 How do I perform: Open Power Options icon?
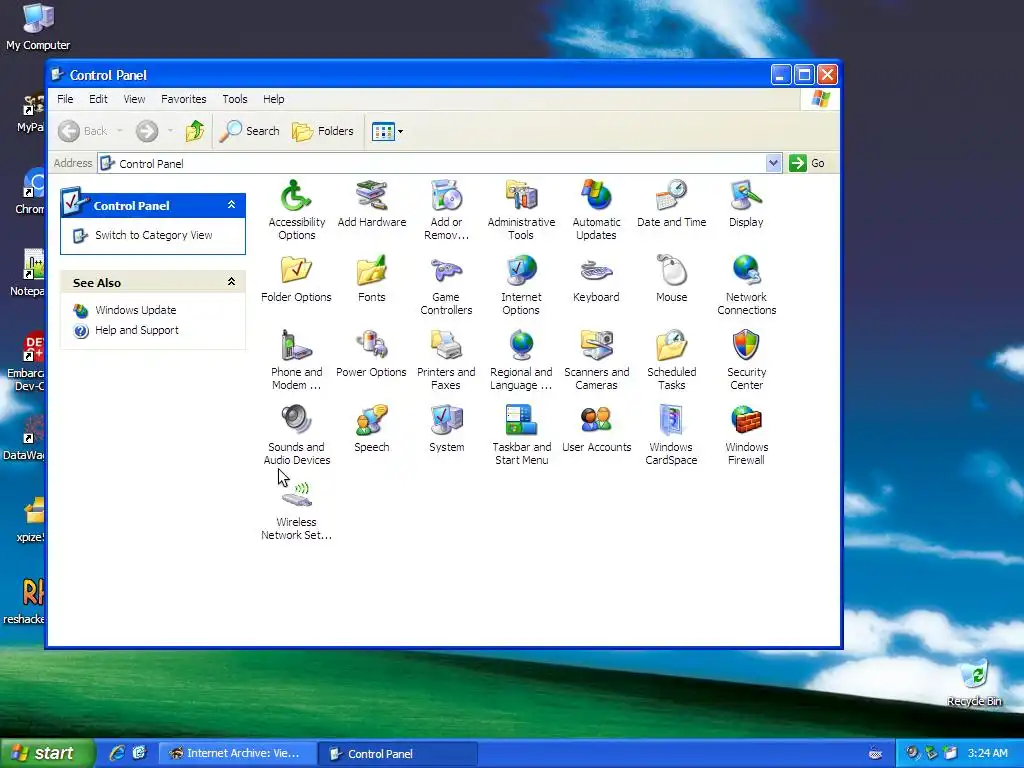(372, 345)
